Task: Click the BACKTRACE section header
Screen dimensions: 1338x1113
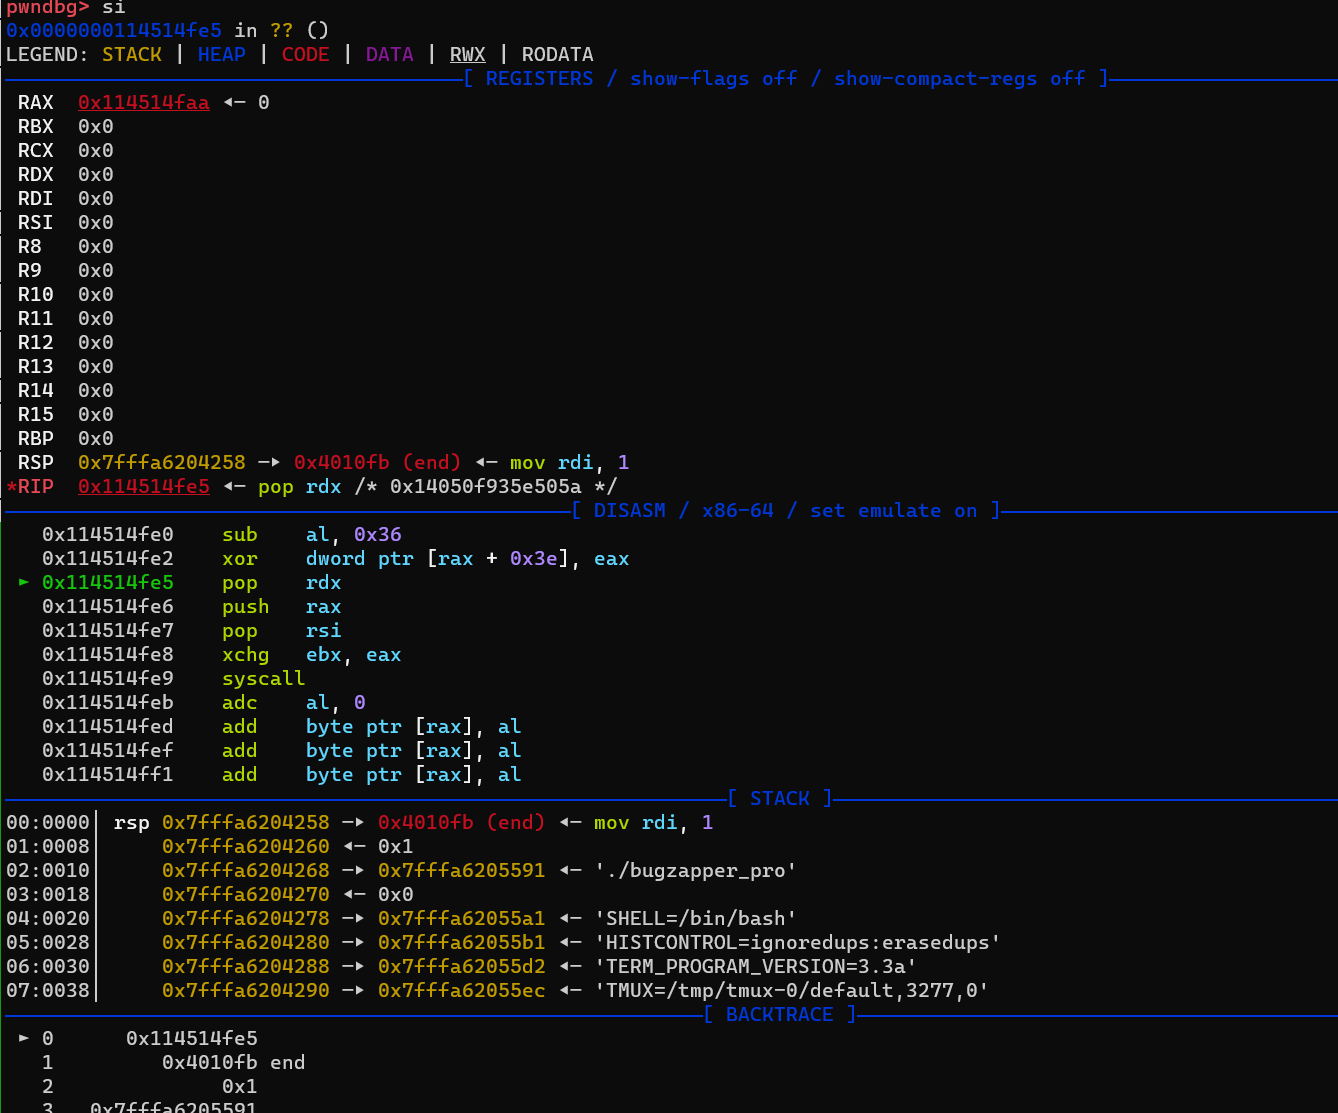Action: pyautogui.click(x=780, y=1015)
